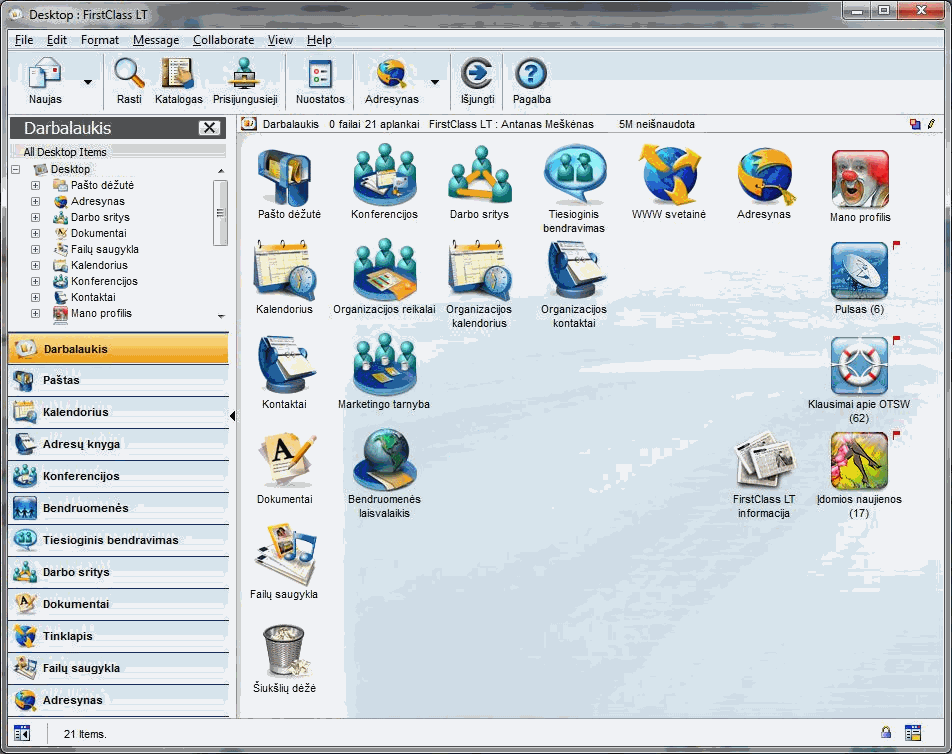Open the Marketingo tarnyba icon

[x=384, y=365]
